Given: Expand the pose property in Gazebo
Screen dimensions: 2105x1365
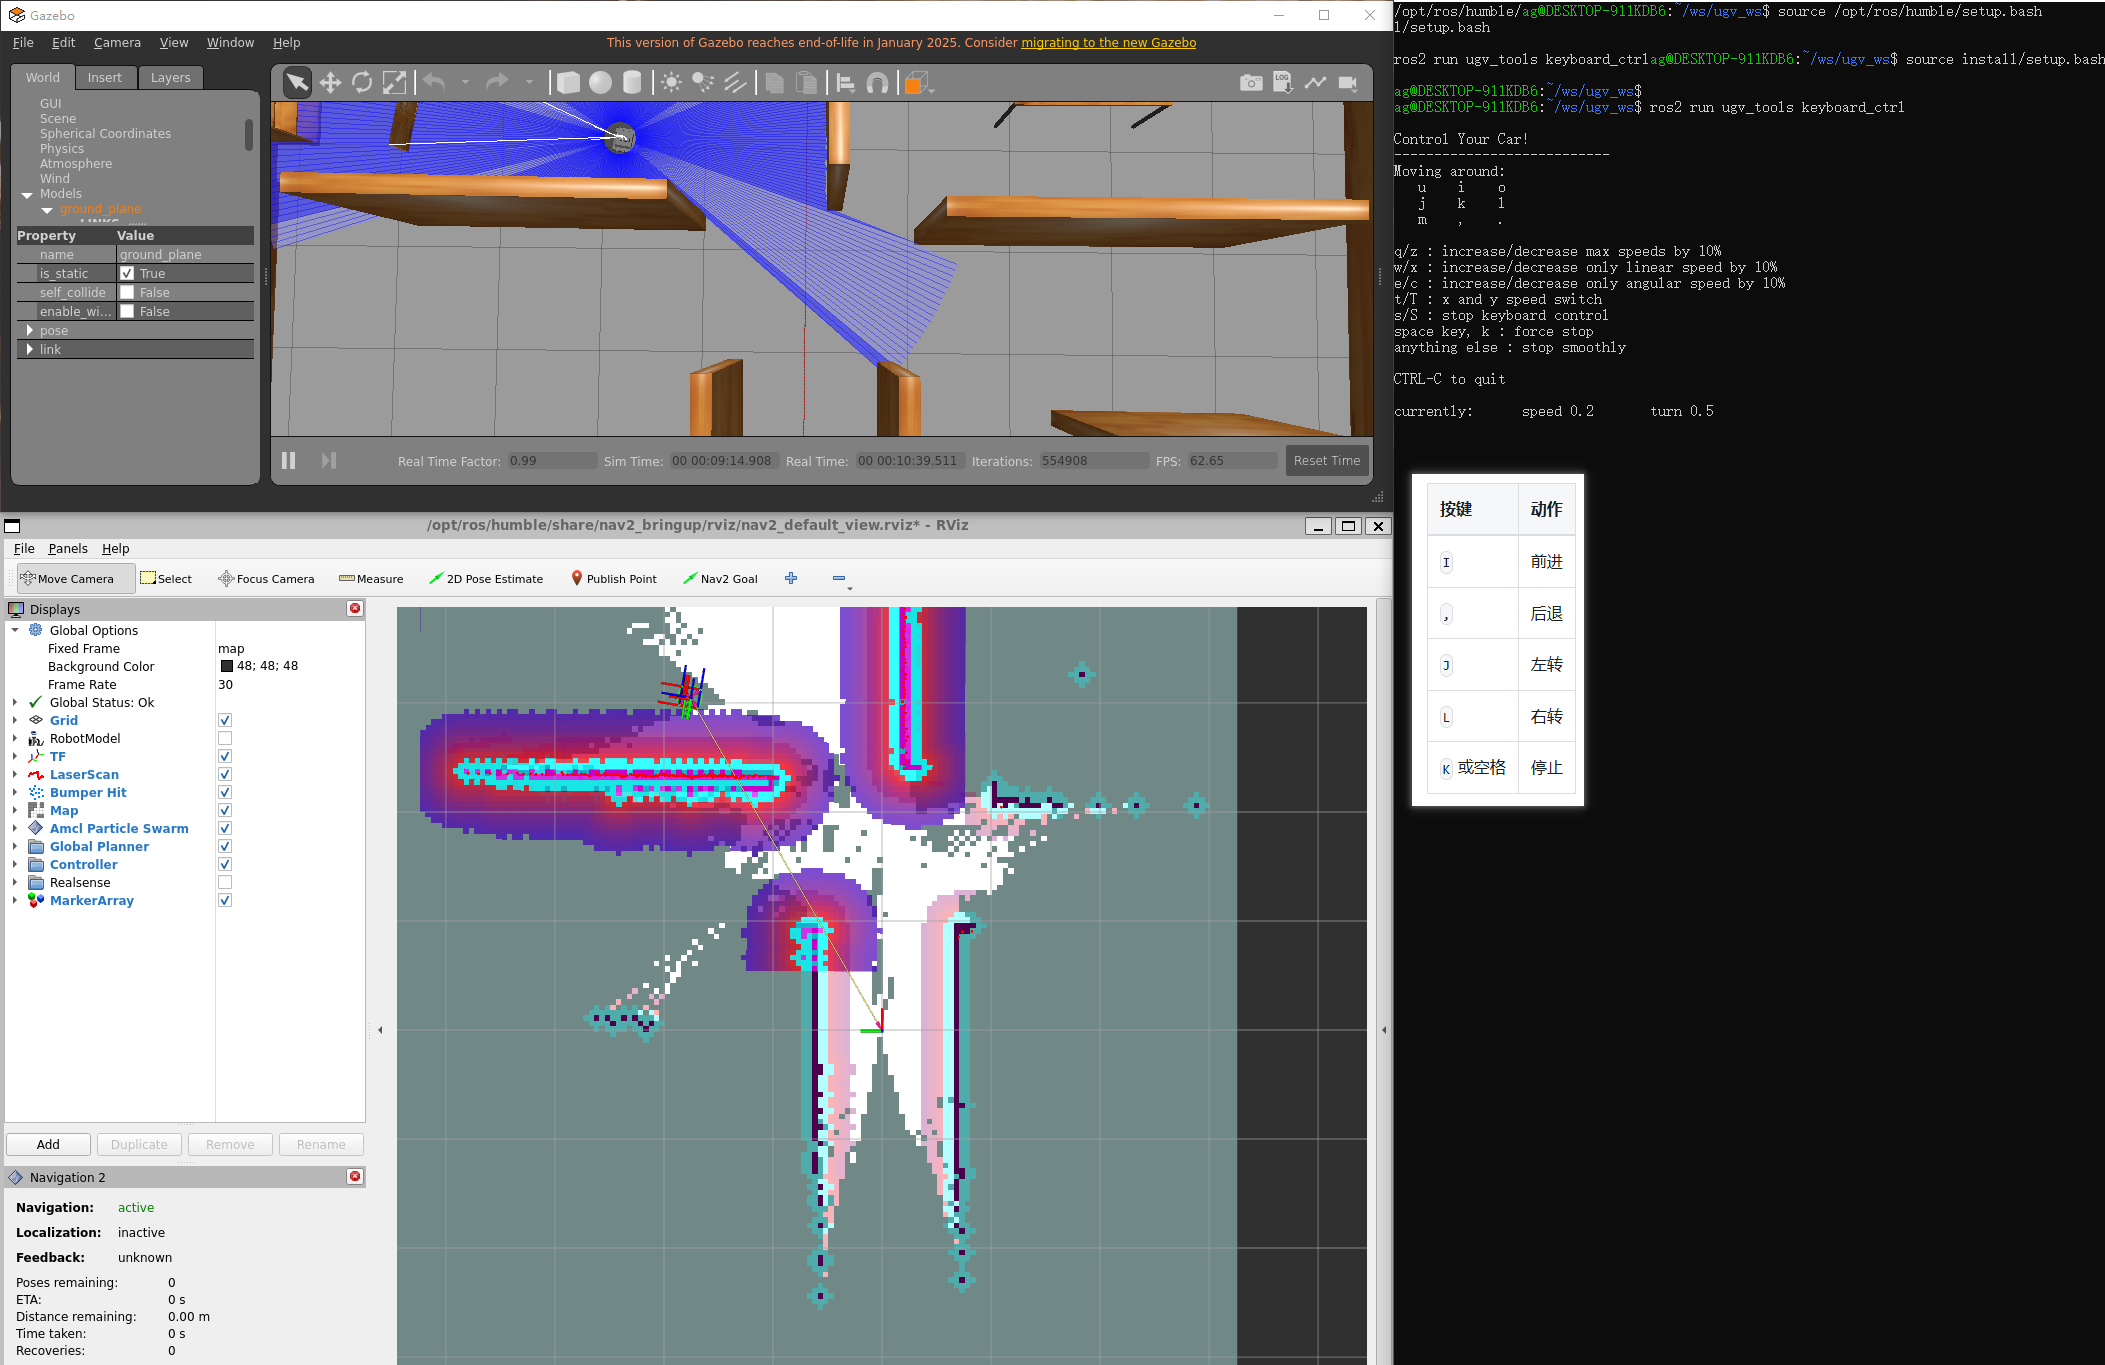Looking at the screenshot, I should (30, 330).
